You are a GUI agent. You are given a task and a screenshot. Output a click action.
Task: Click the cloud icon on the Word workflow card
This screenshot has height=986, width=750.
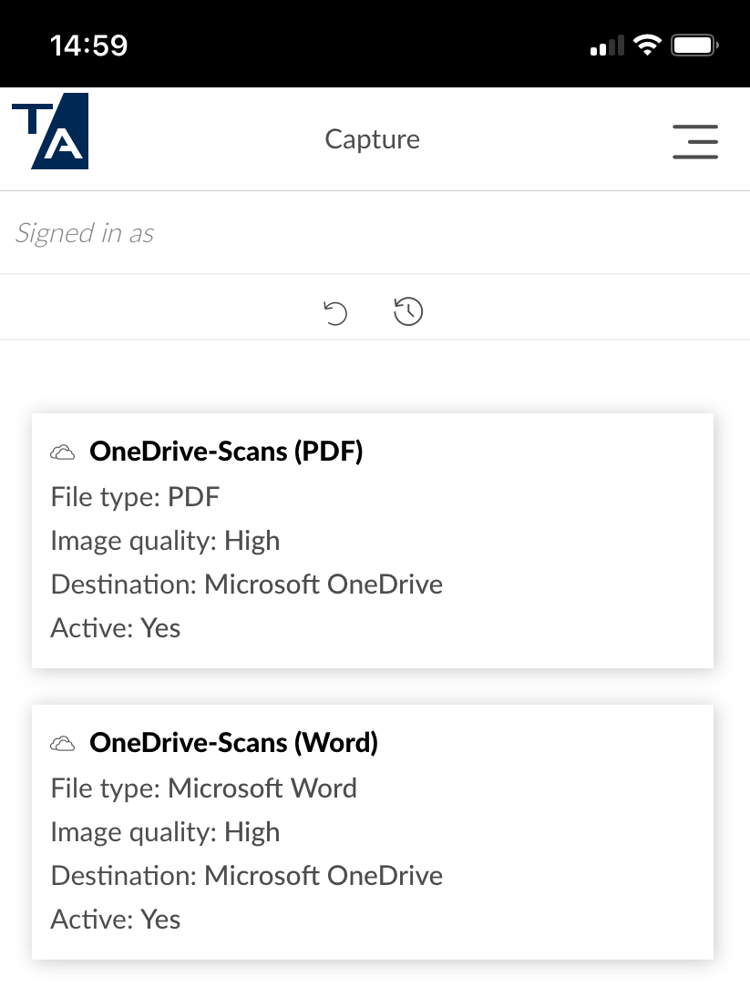coord(62,743)
